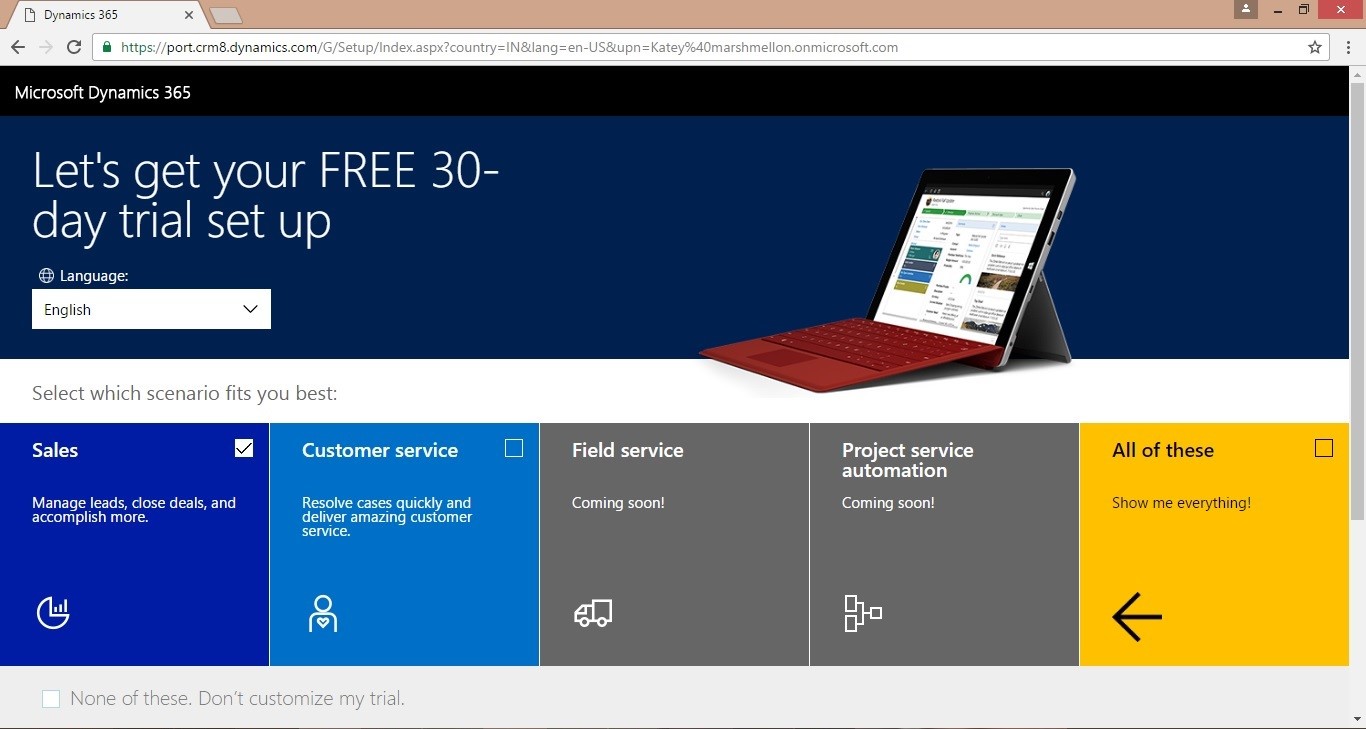The width and height of the screenshot is (1366, 729).
Task: Open a new browser tab
Action: [x=226, y=15]
